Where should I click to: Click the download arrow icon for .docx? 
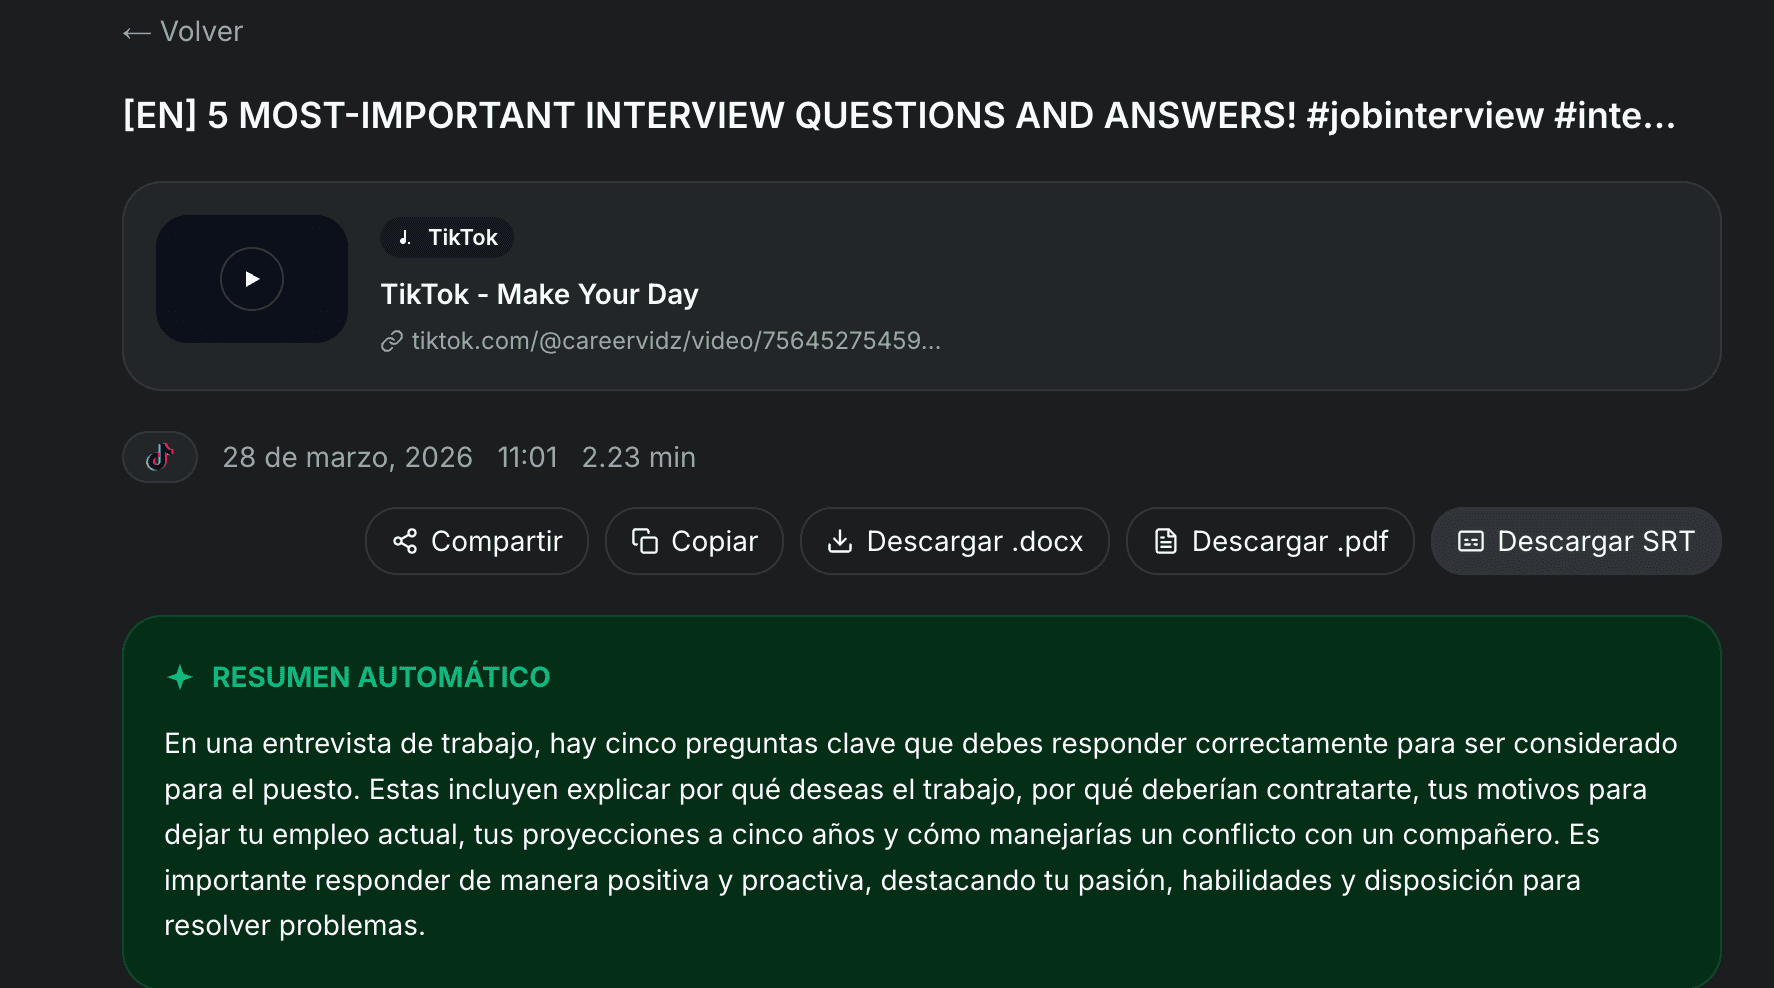(840, 542)
